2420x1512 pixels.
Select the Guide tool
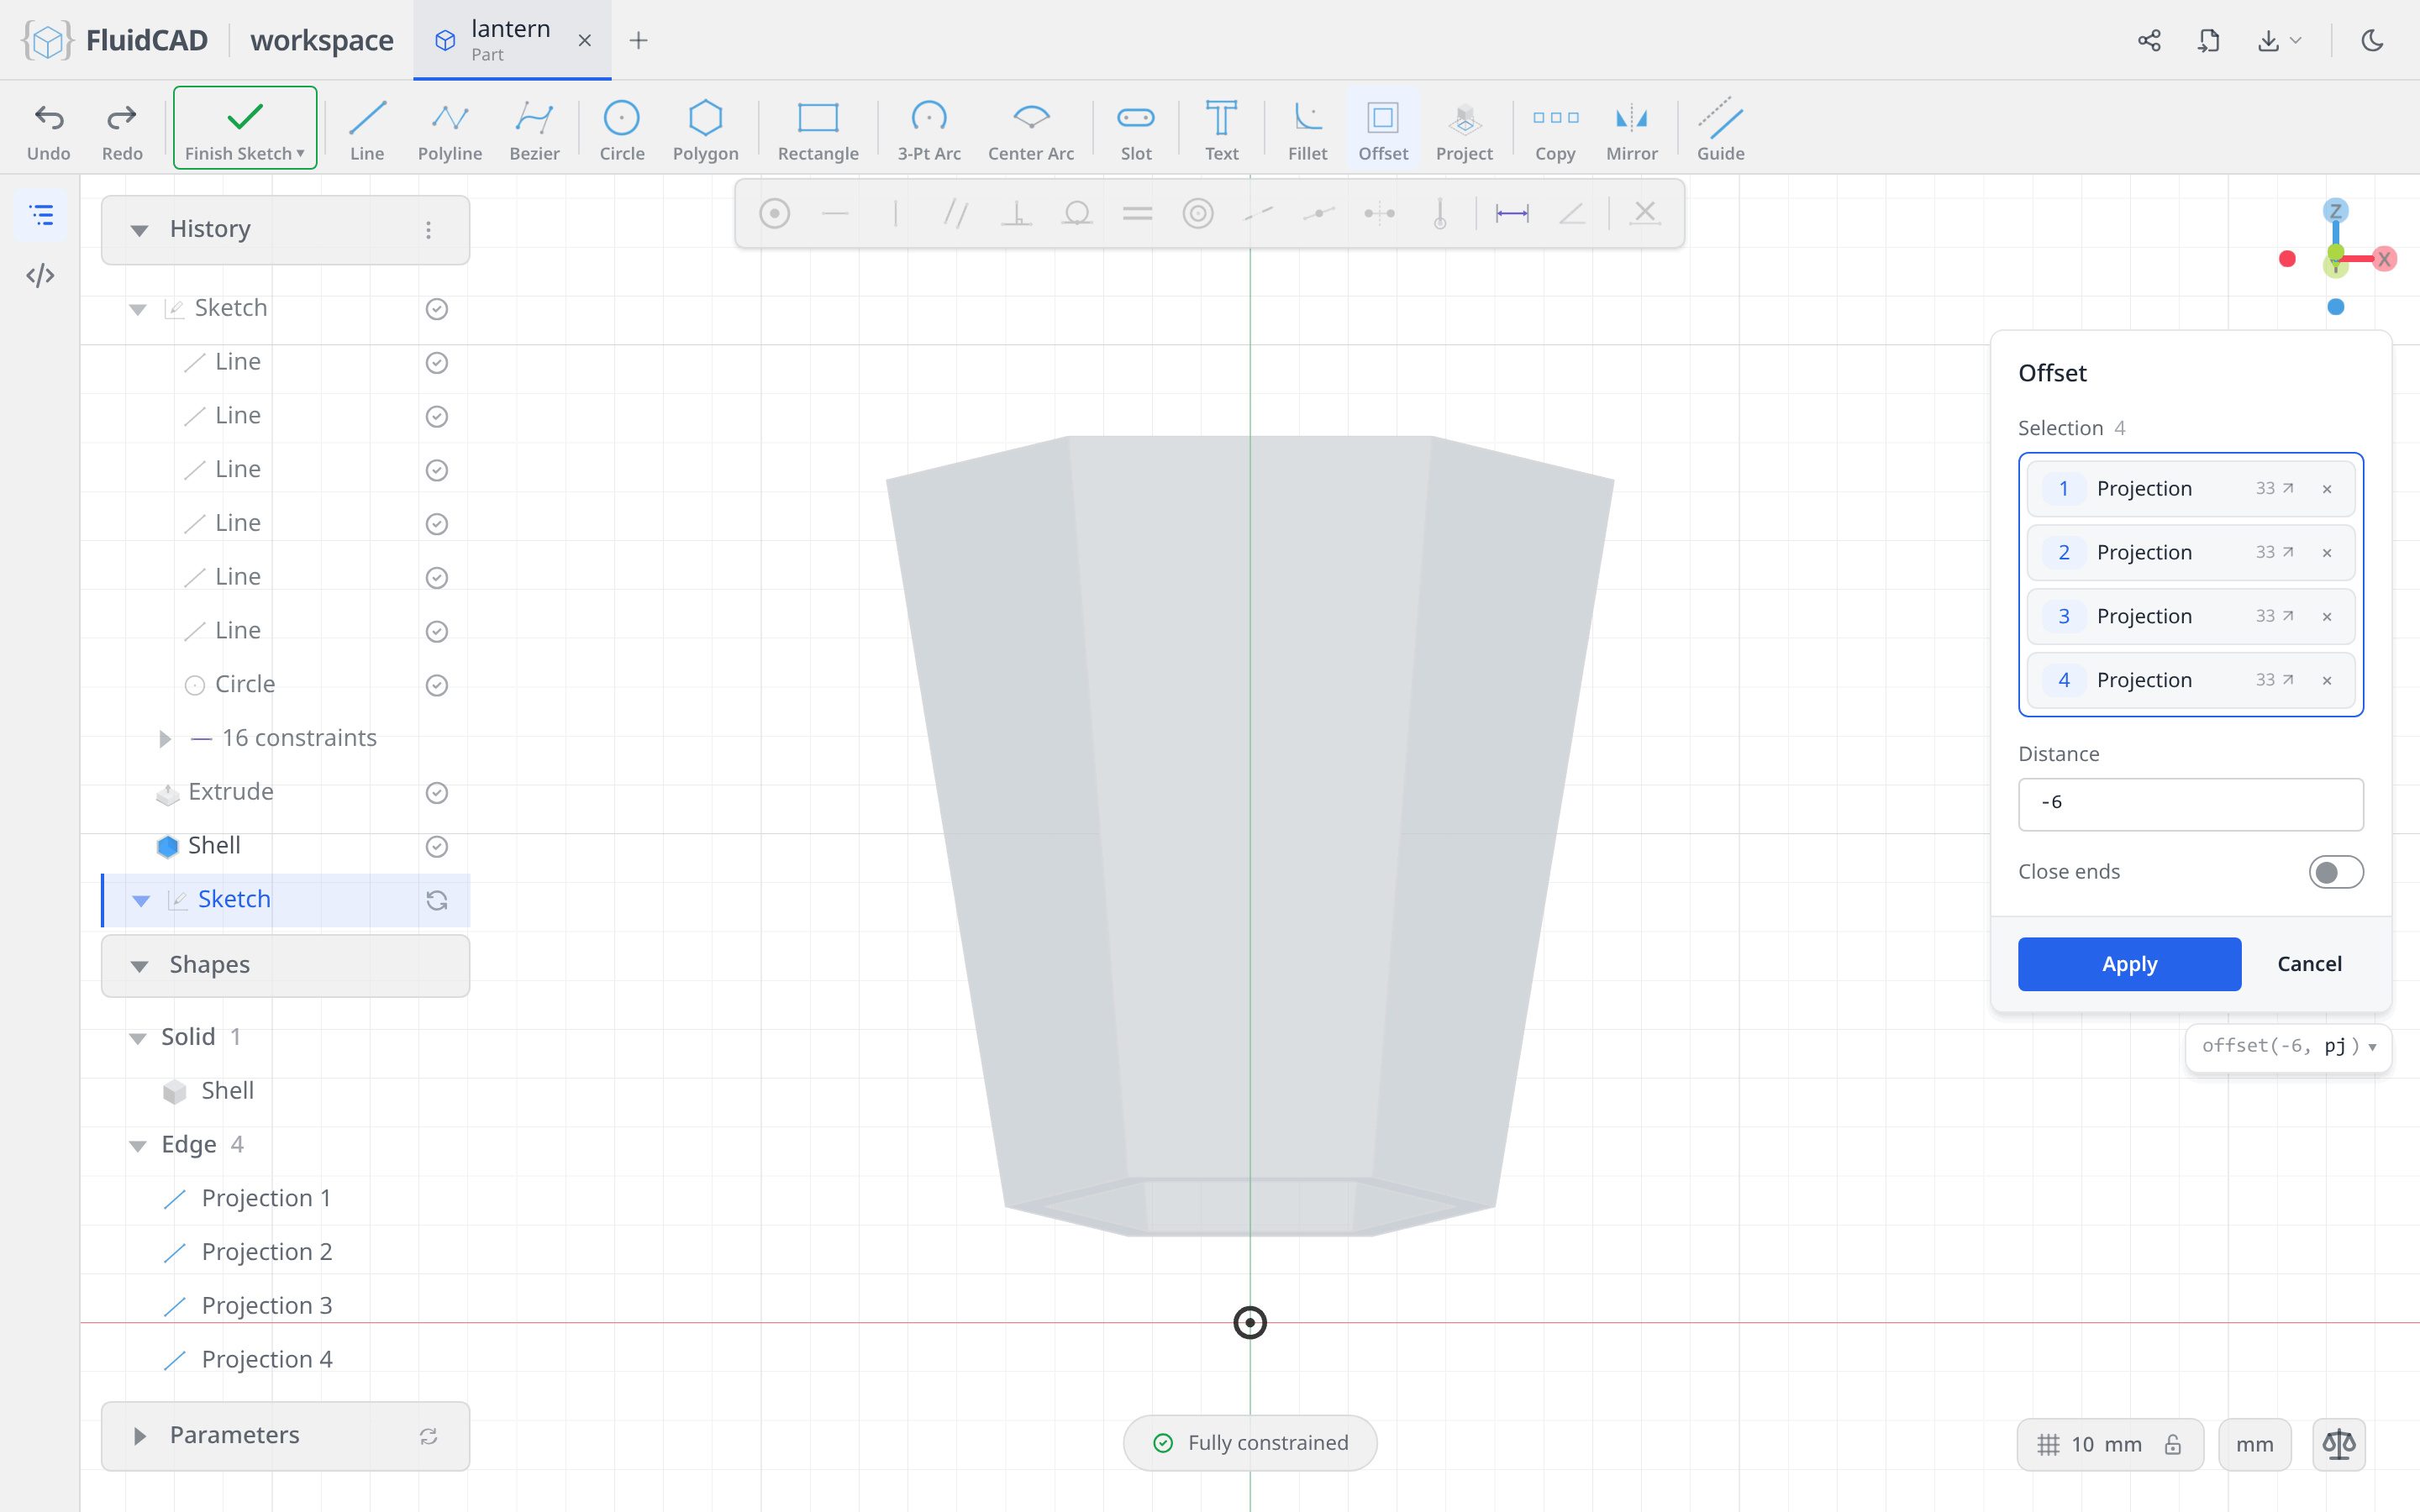pyautogui.click(x=1720, y=129)
